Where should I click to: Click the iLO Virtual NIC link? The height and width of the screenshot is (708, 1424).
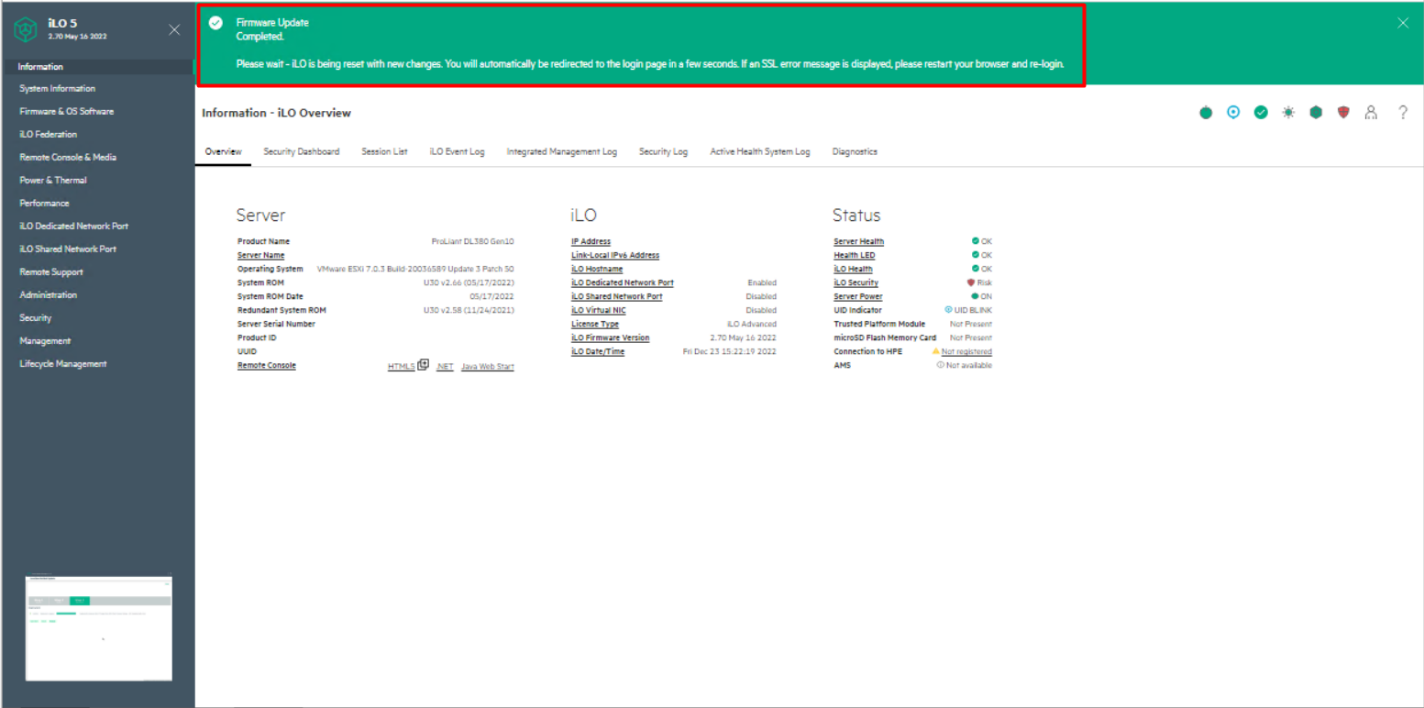(598, 310)
